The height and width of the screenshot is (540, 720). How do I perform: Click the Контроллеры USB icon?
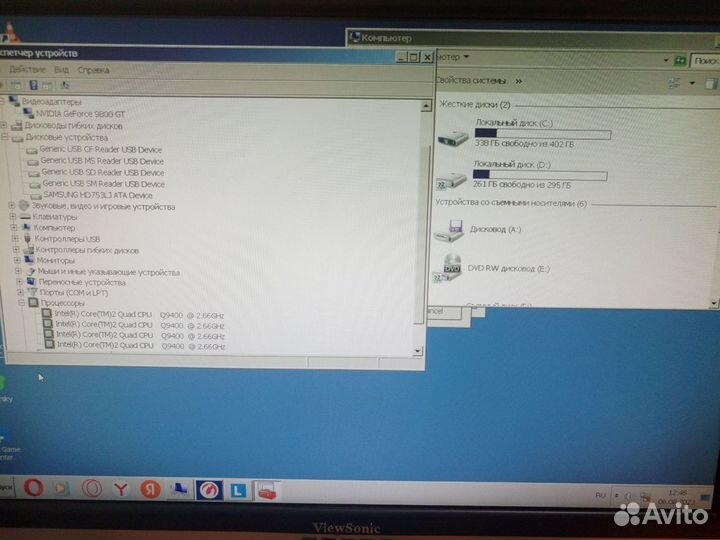click(x=27, y=239)
